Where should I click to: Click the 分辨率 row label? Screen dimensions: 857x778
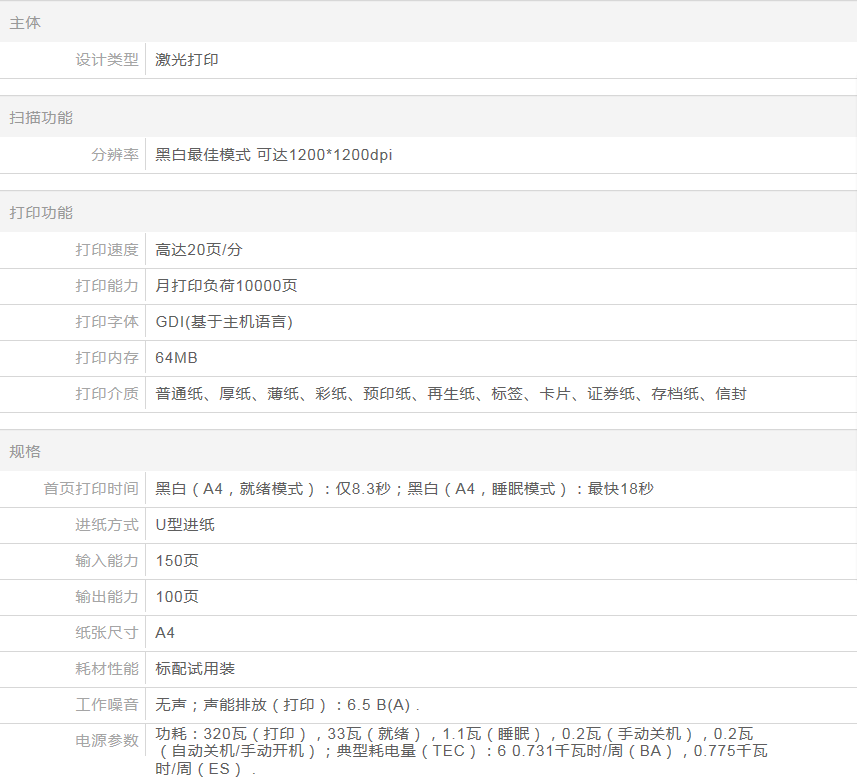115,155
